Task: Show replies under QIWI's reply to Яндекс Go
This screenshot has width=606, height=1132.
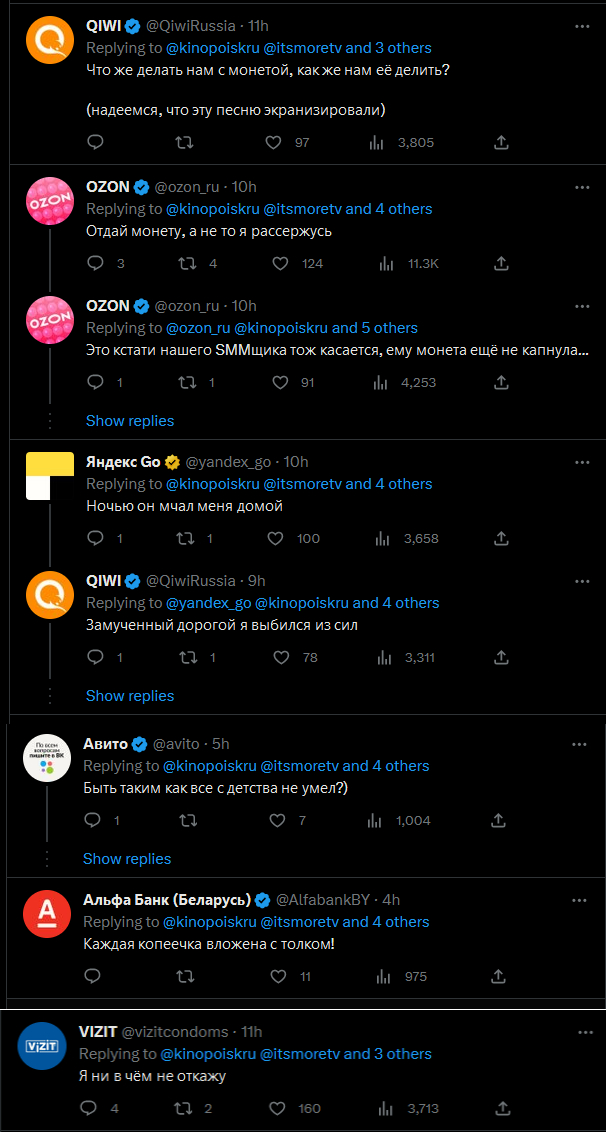Action: pyautogui.click(x=130, y=695)
